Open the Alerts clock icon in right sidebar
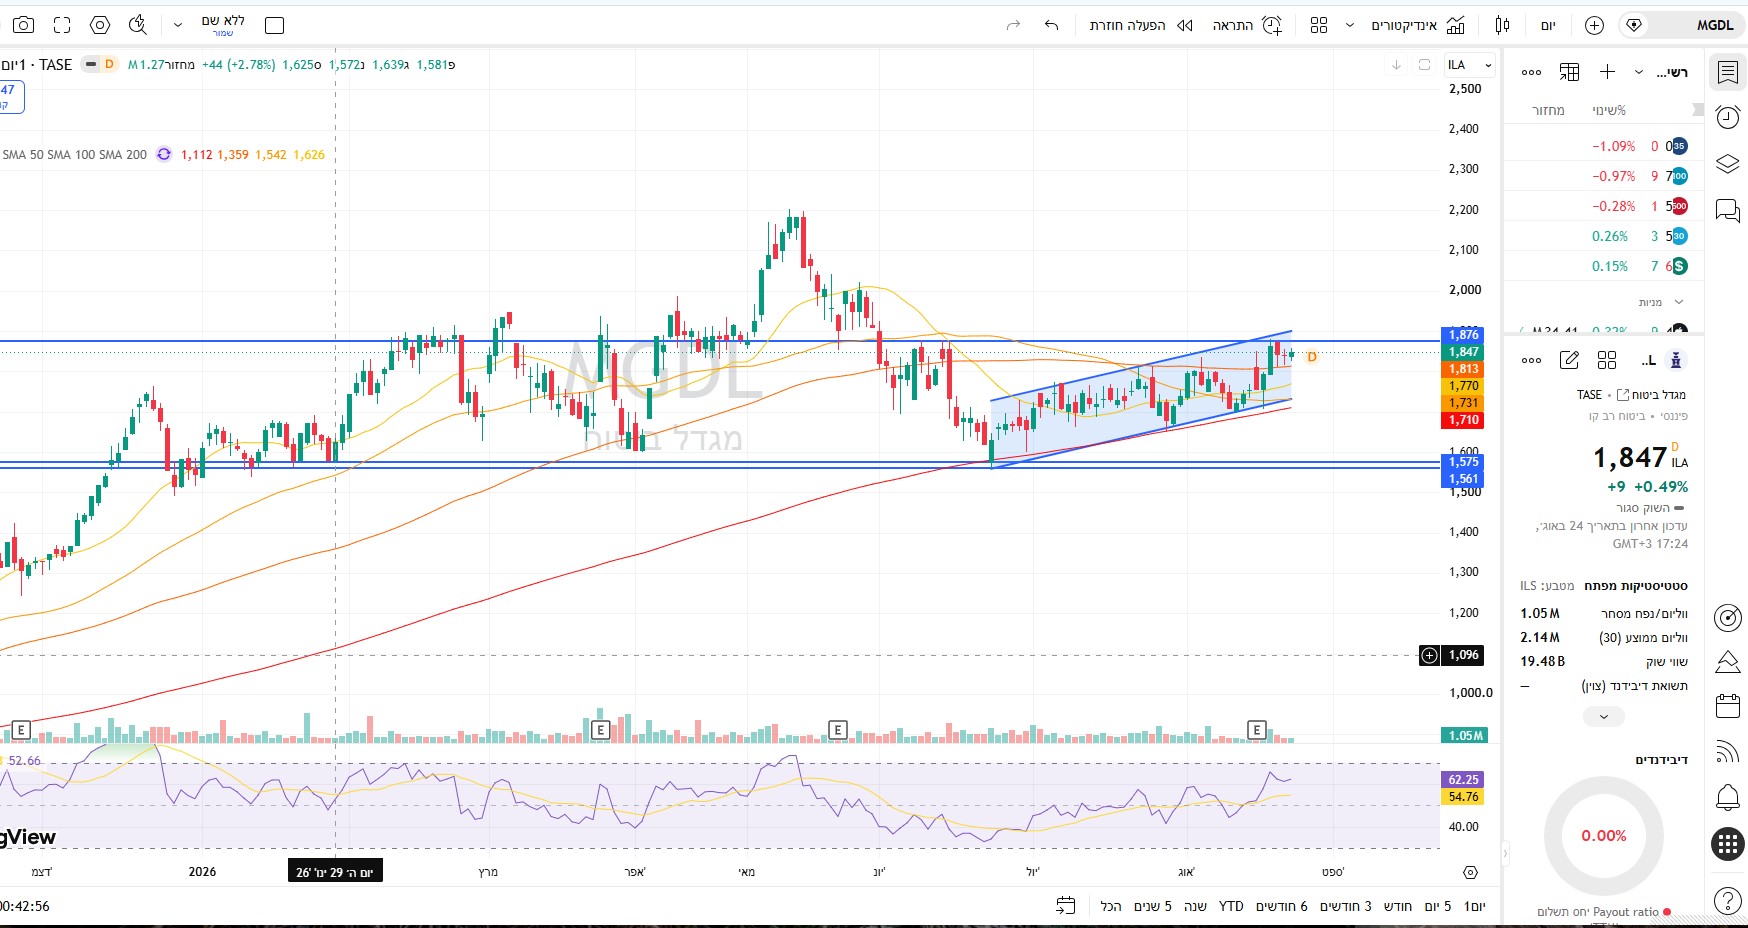1748x928 pixels. click(x=1727, y=117)
